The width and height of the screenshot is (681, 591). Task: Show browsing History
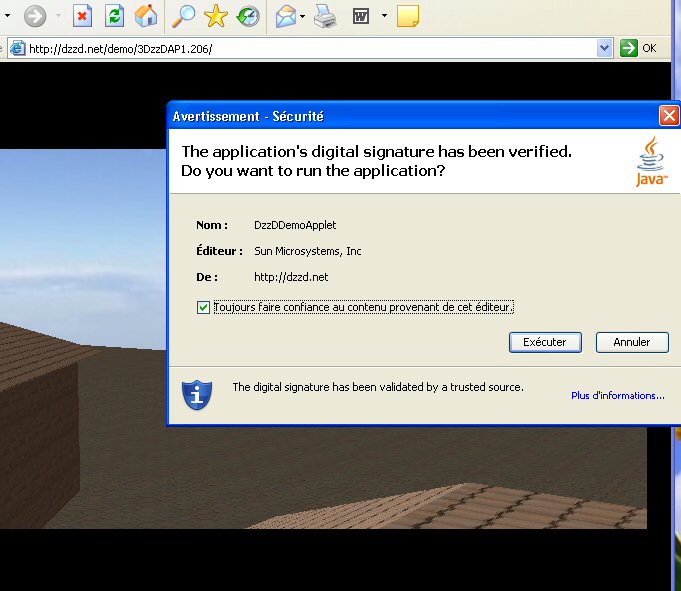(x=247, y=16)
